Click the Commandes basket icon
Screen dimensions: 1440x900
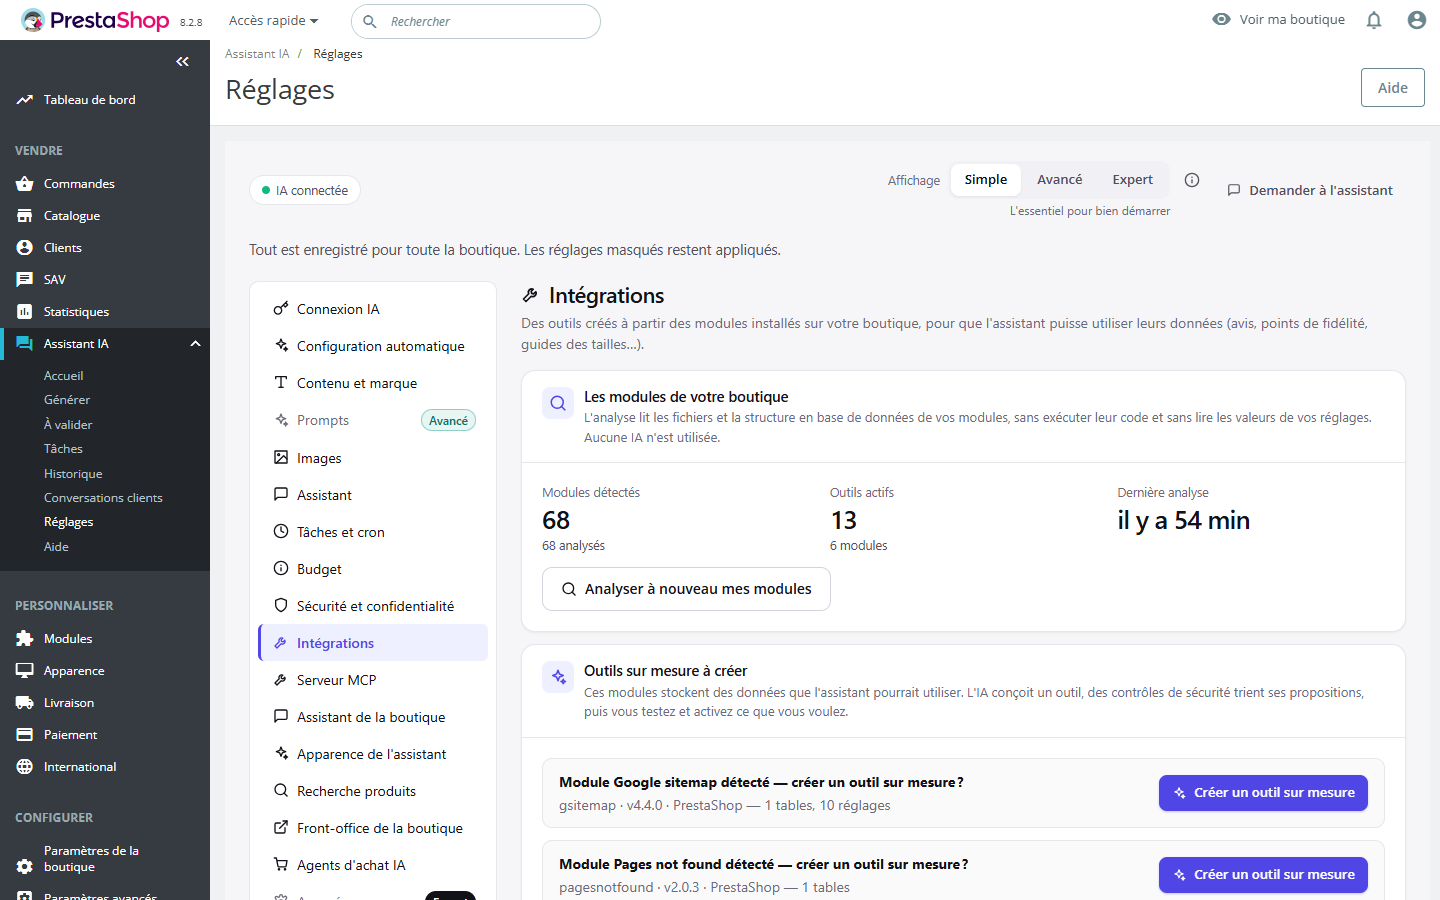point(25,184)
